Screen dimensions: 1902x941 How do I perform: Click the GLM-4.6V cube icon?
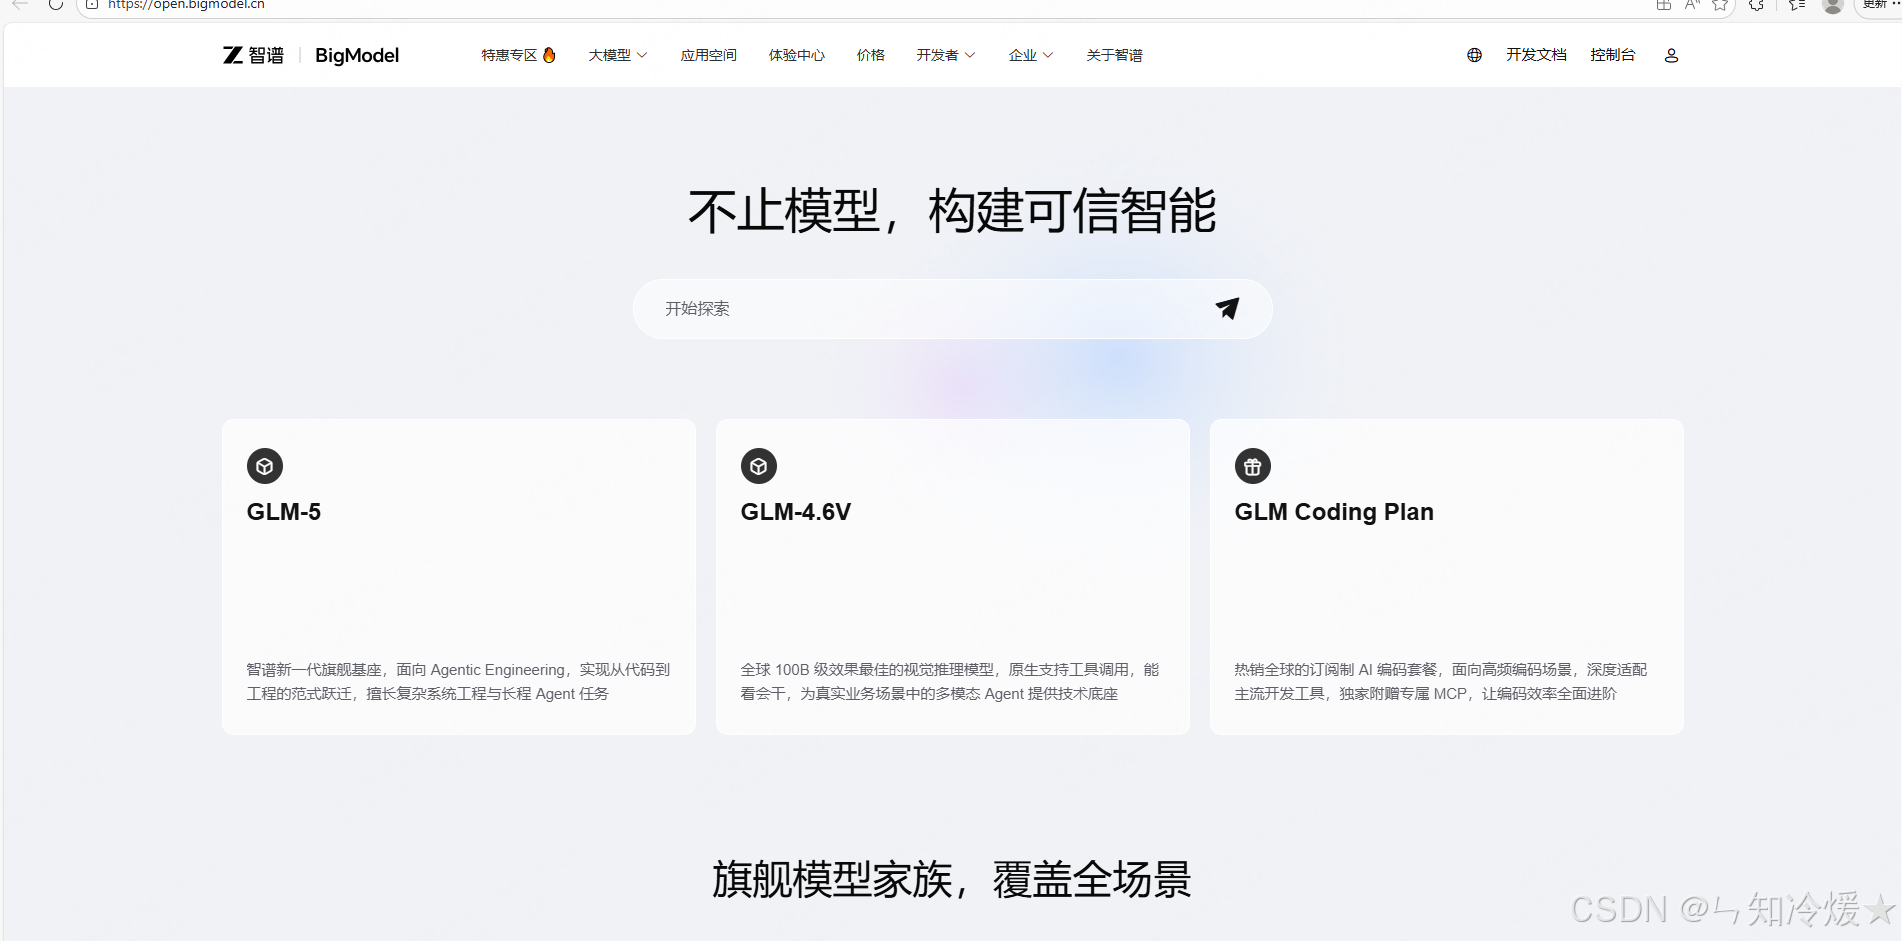pos(758,466)
